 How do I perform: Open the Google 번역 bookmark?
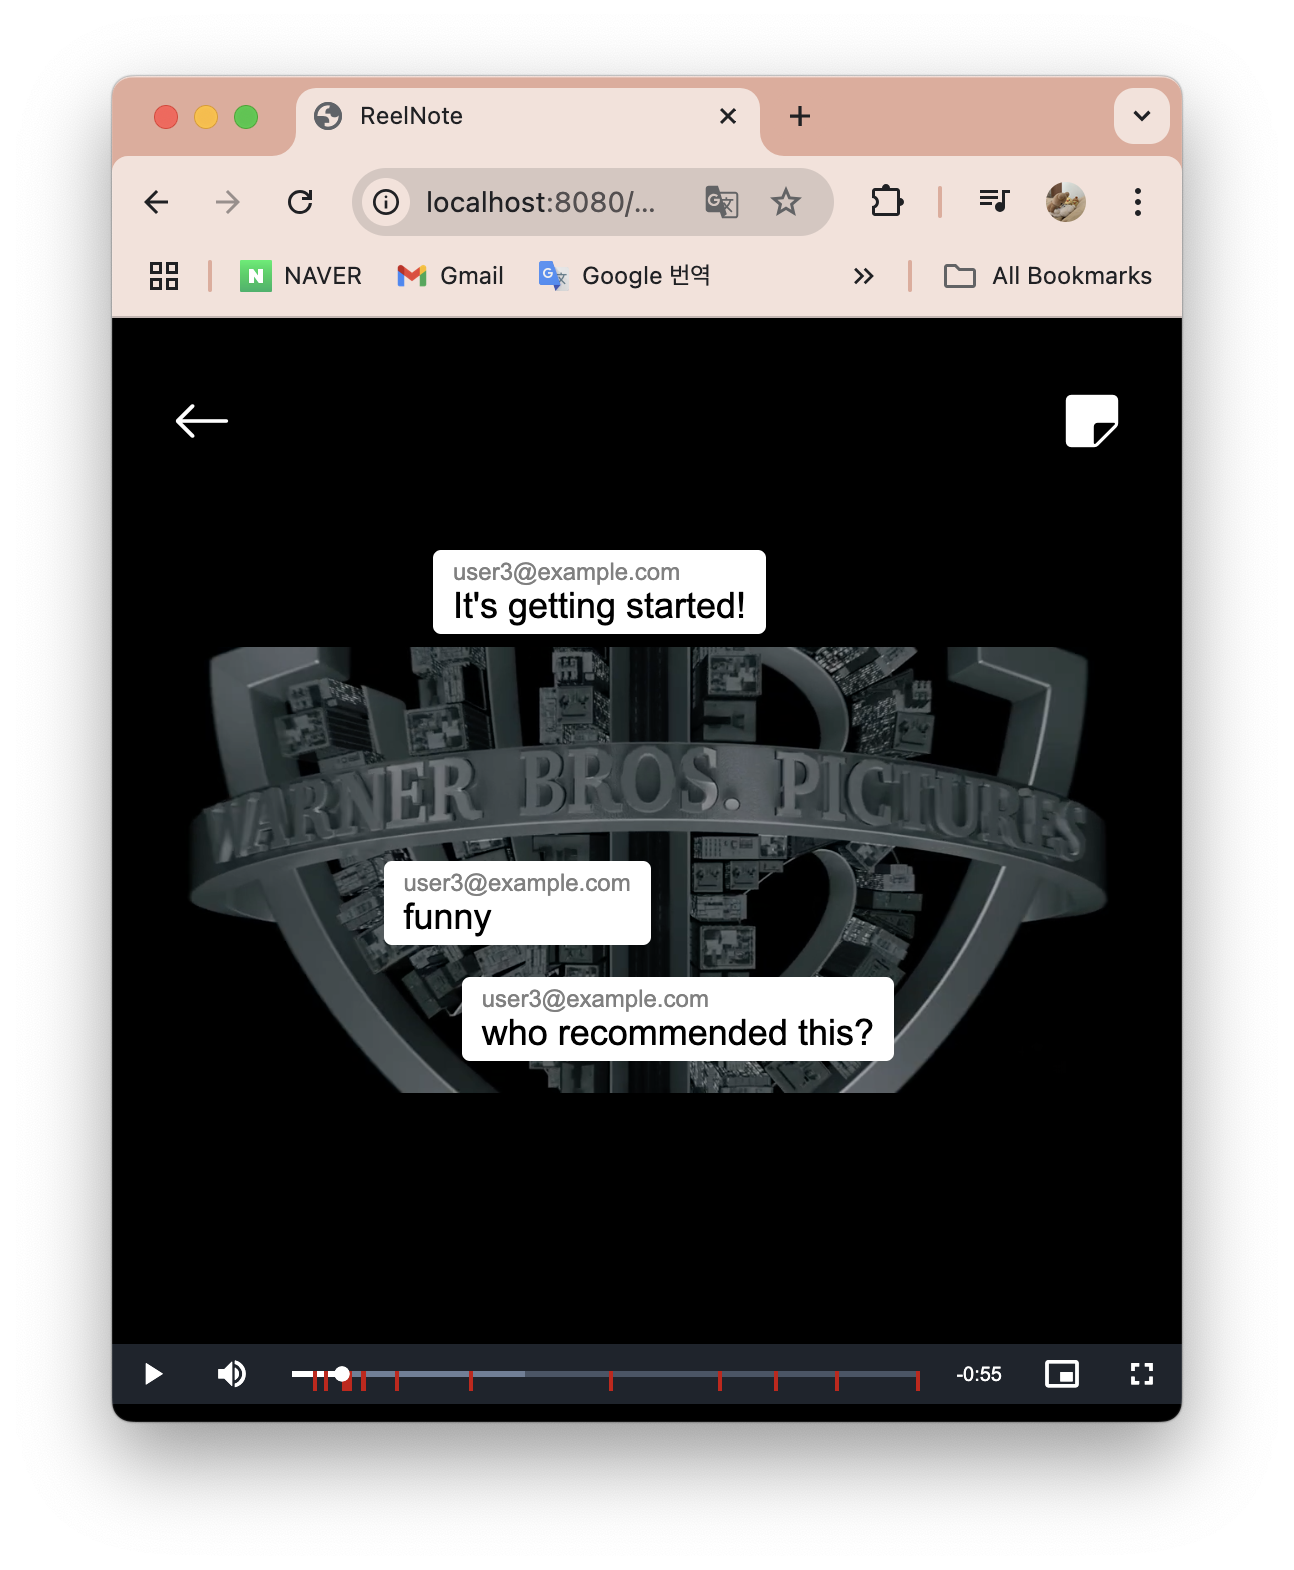(x=624, y=276)
